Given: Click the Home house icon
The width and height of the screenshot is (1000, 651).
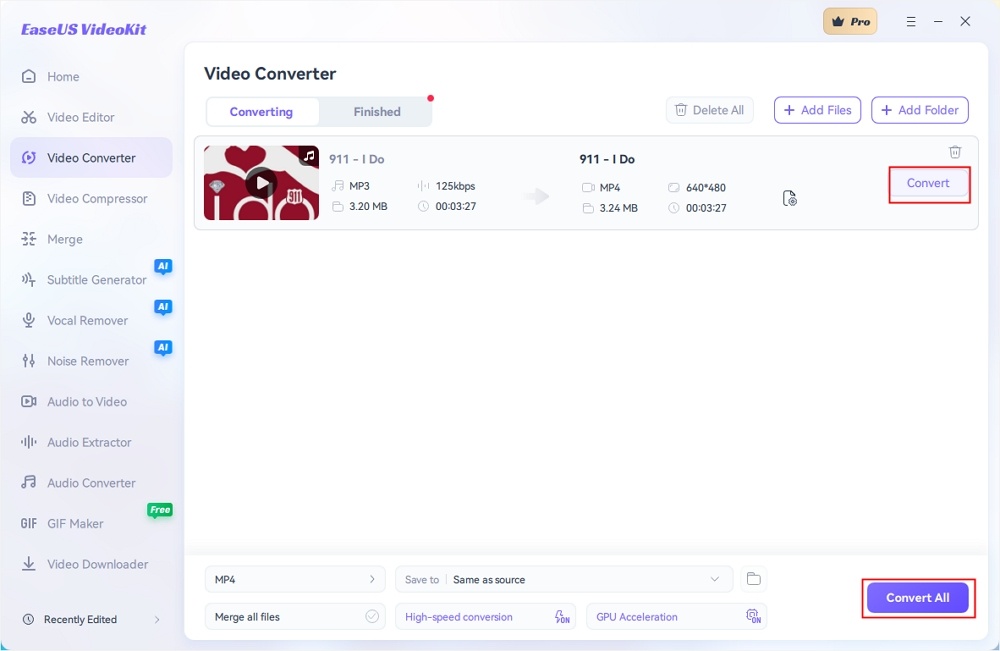Looking at the screenshot, I should (x=29, y=77).
